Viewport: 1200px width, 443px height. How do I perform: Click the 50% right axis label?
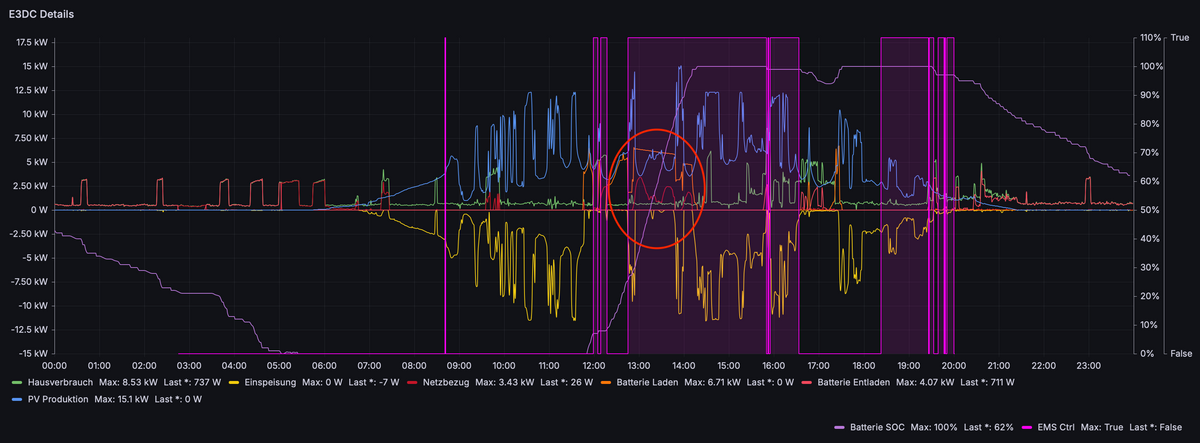pos(1149,210)
